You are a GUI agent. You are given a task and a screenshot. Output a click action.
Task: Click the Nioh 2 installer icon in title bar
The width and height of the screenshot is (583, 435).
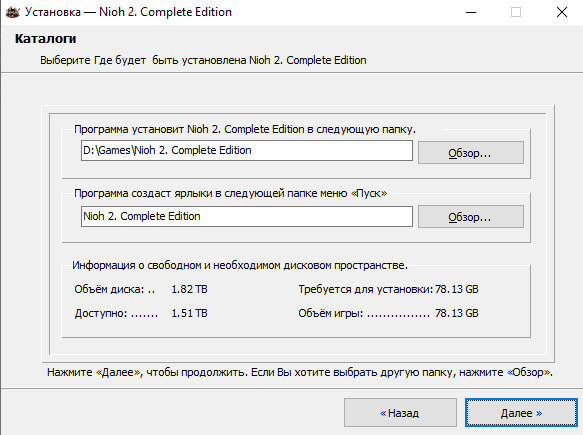click(x=12, y=12)
